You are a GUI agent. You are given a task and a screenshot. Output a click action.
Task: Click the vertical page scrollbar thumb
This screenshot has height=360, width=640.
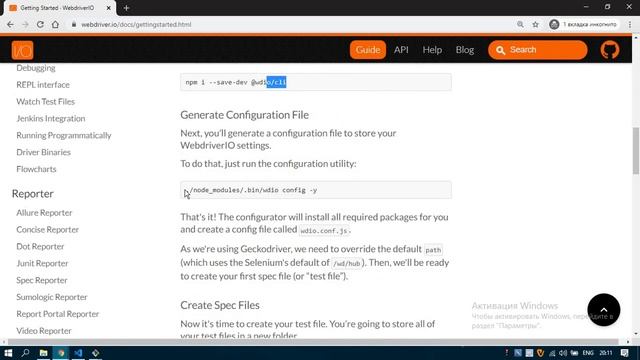tap(636, 151)
